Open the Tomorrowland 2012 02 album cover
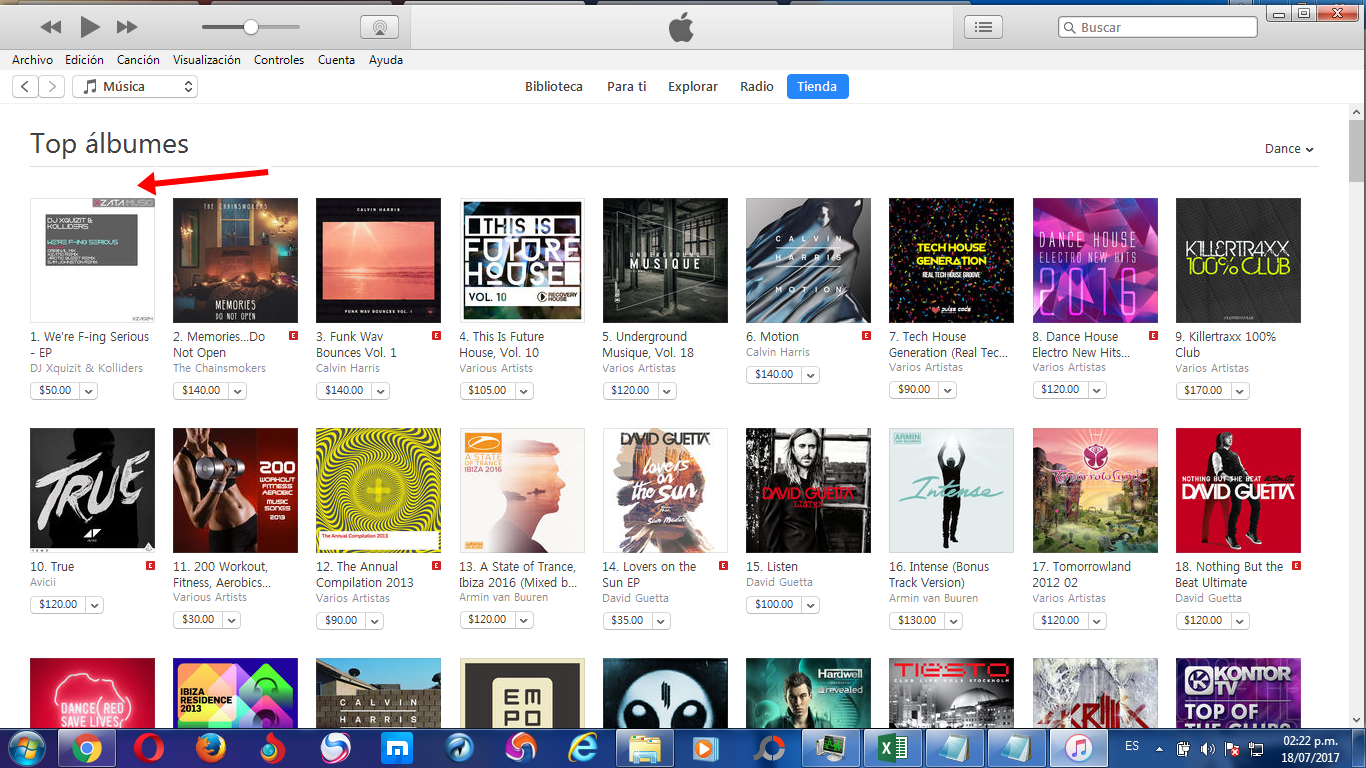Viewport: 1366px width, 768px height. click(x=1095, y=490)
